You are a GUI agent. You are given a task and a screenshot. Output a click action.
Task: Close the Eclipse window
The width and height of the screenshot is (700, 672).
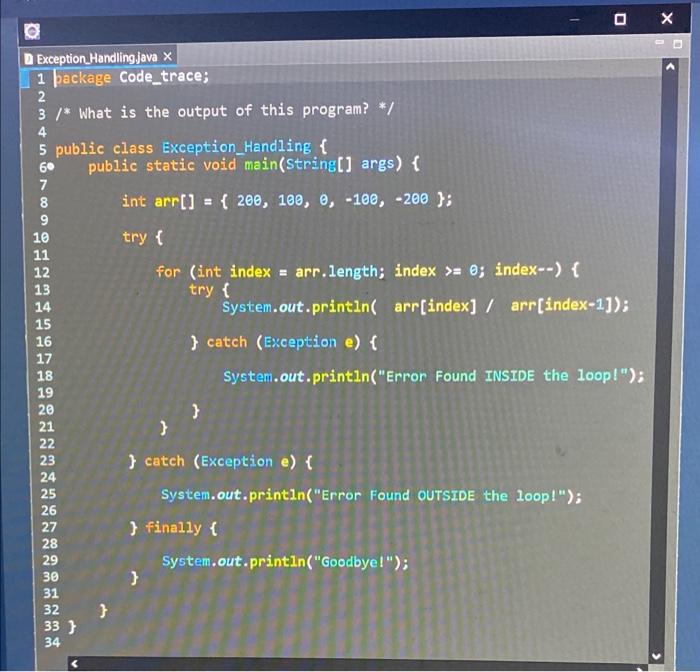667,18
